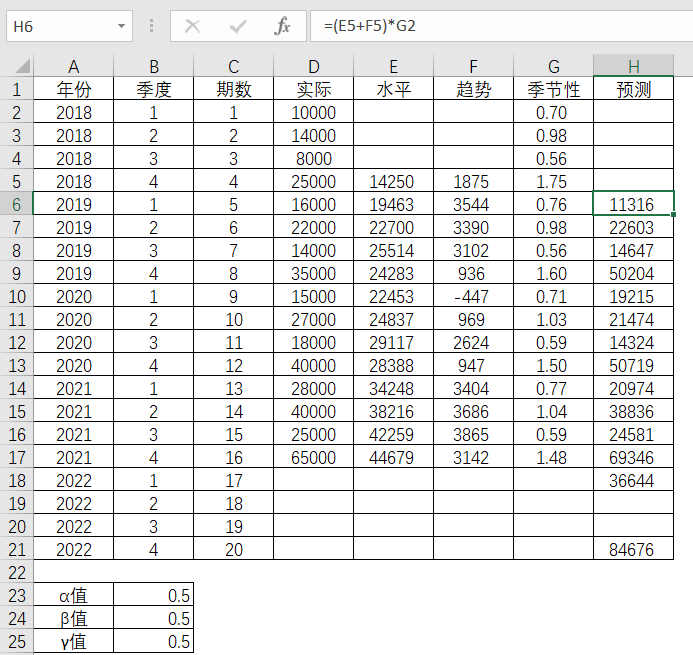Click inside the Name Box showing H6
693x655 pixels.
coord(58,26)
